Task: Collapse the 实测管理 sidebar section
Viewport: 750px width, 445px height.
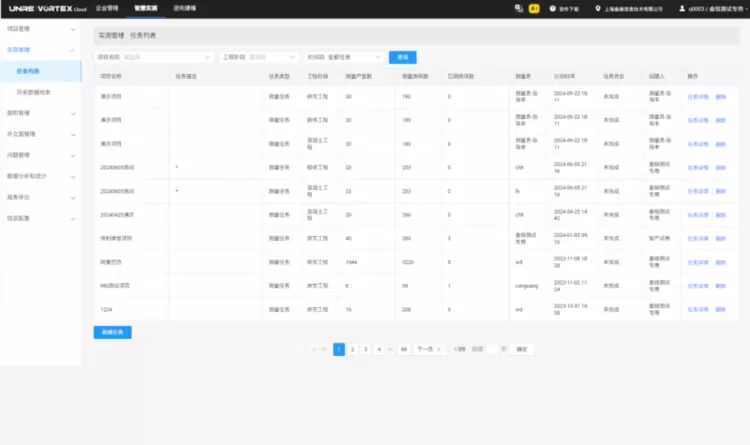Action: tap(73, 49)
